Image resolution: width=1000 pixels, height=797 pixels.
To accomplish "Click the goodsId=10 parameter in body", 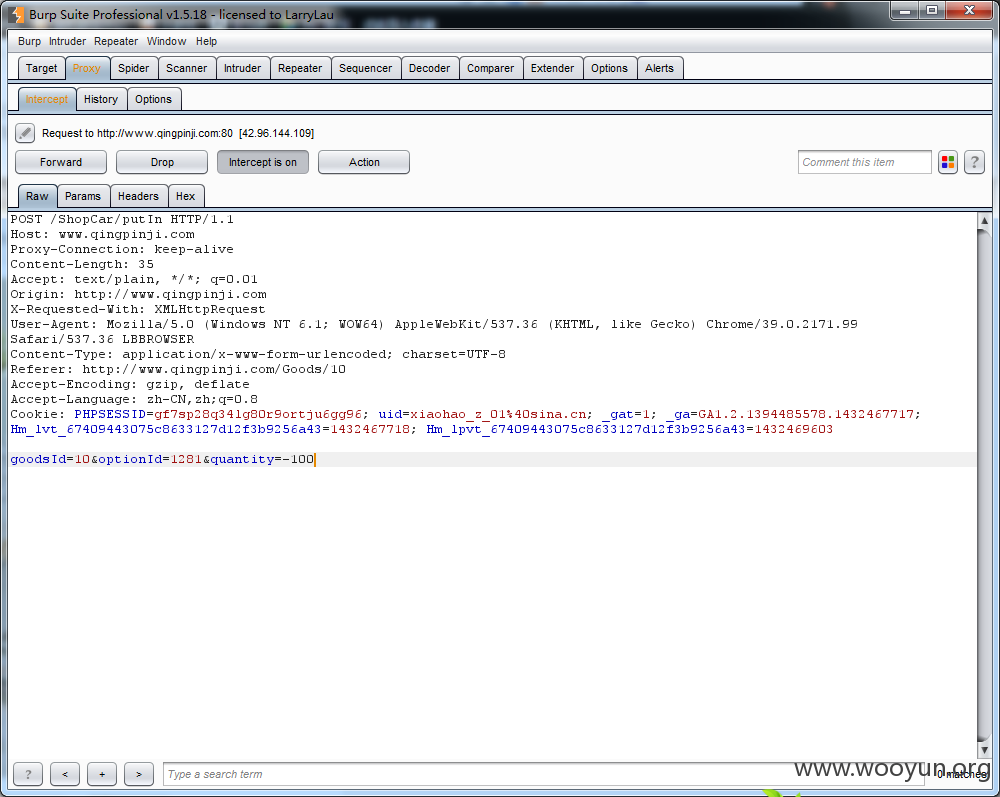I will click(50, 459).
